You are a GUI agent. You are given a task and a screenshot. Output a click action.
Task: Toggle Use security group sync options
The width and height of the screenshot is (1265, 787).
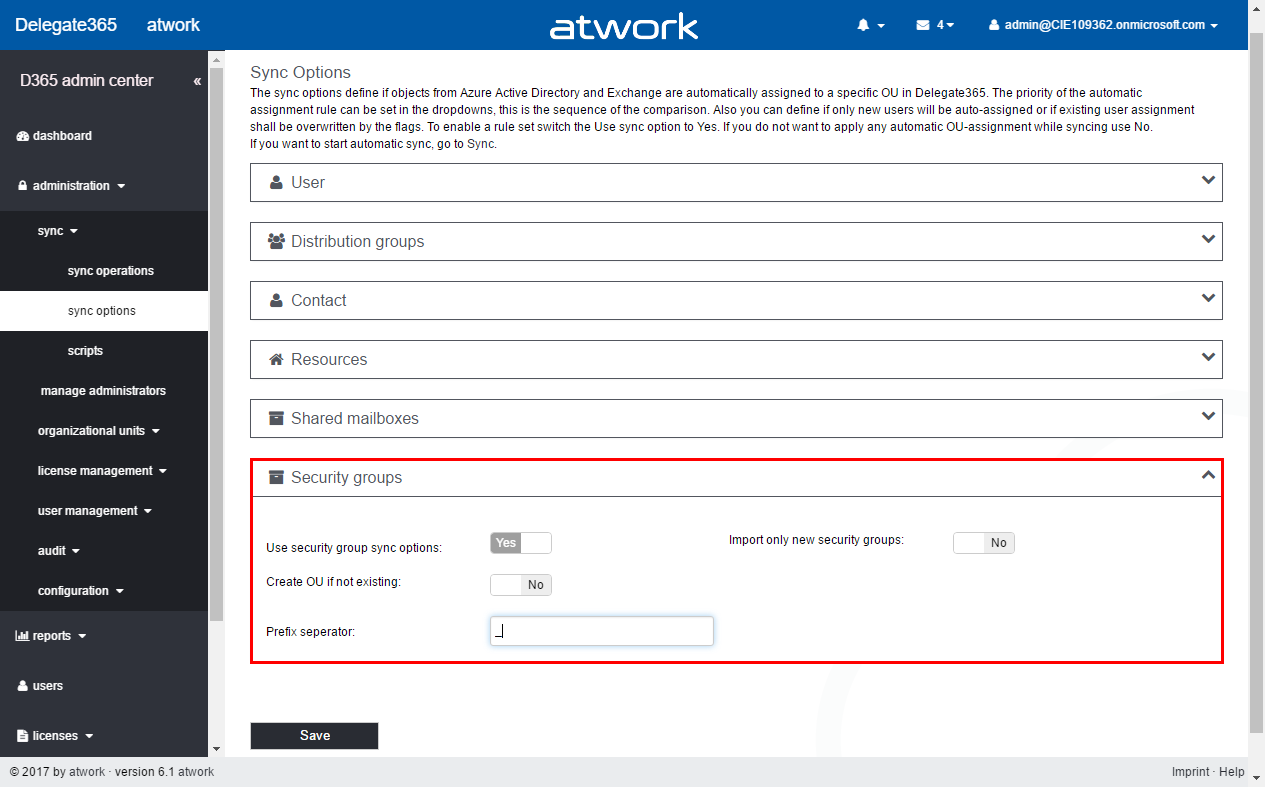coord(521,543)
